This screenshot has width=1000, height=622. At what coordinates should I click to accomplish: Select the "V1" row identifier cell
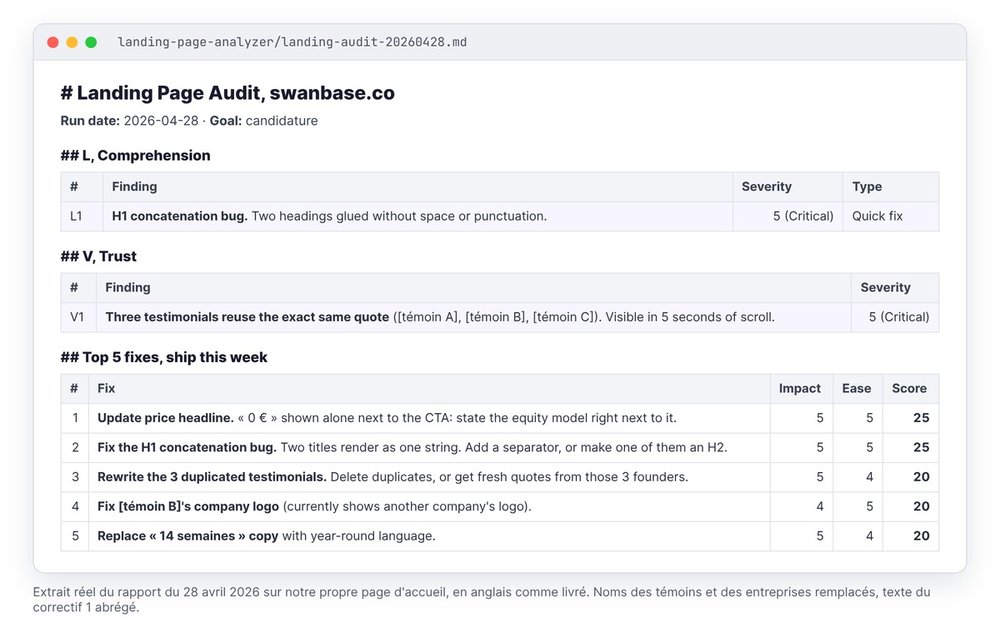[x=77, y=317]
